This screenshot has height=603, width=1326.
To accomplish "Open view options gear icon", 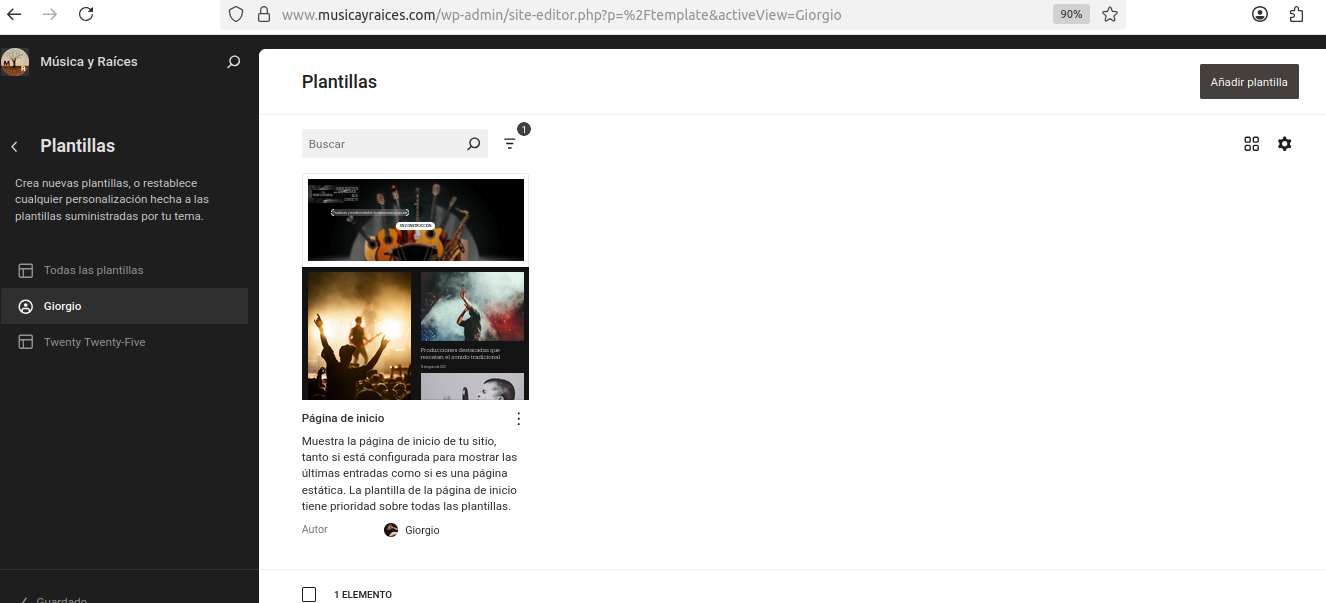I will (1284, 144).
